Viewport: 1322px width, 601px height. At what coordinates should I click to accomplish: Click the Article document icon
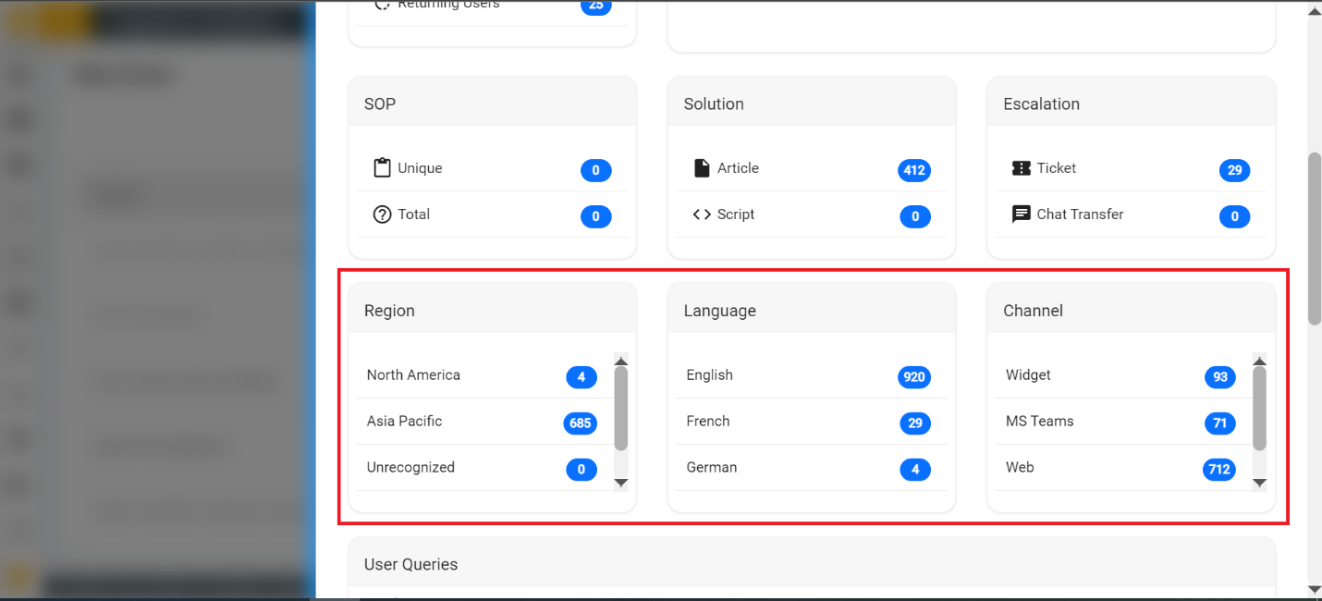[x=701, y=168]
